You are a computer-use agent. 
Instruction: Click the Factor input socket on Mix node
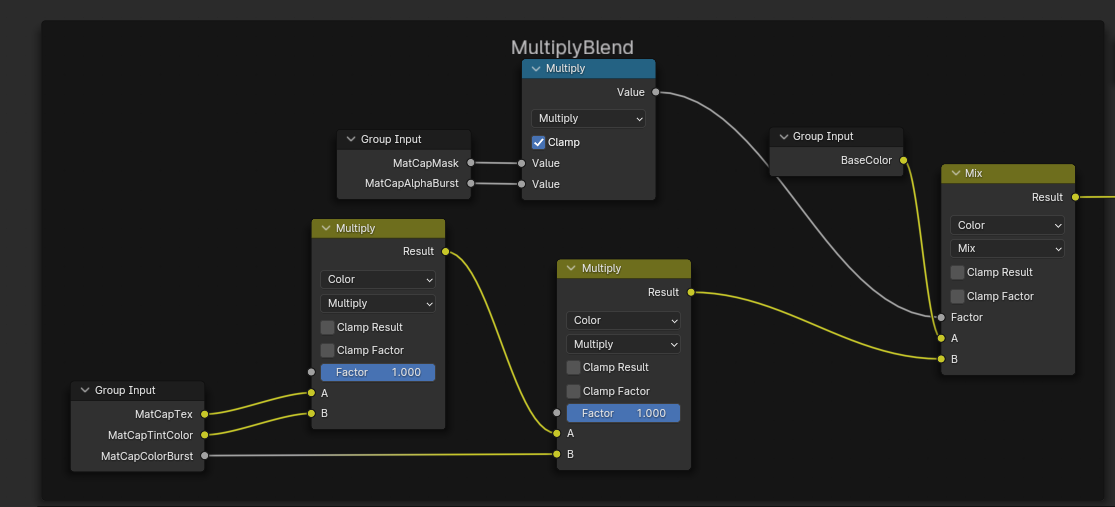click(941, 317)
